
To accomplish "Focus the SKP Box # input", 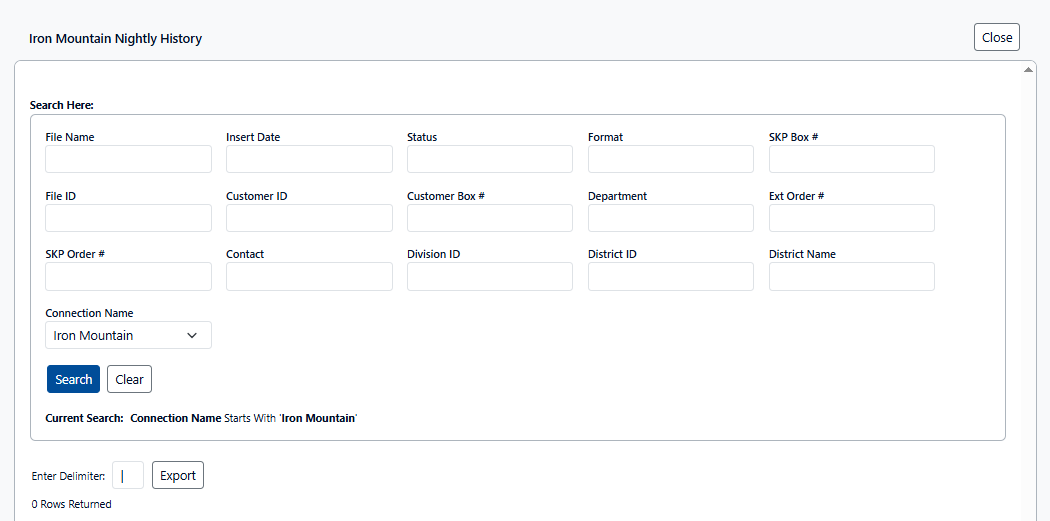I will pos(851,159).
